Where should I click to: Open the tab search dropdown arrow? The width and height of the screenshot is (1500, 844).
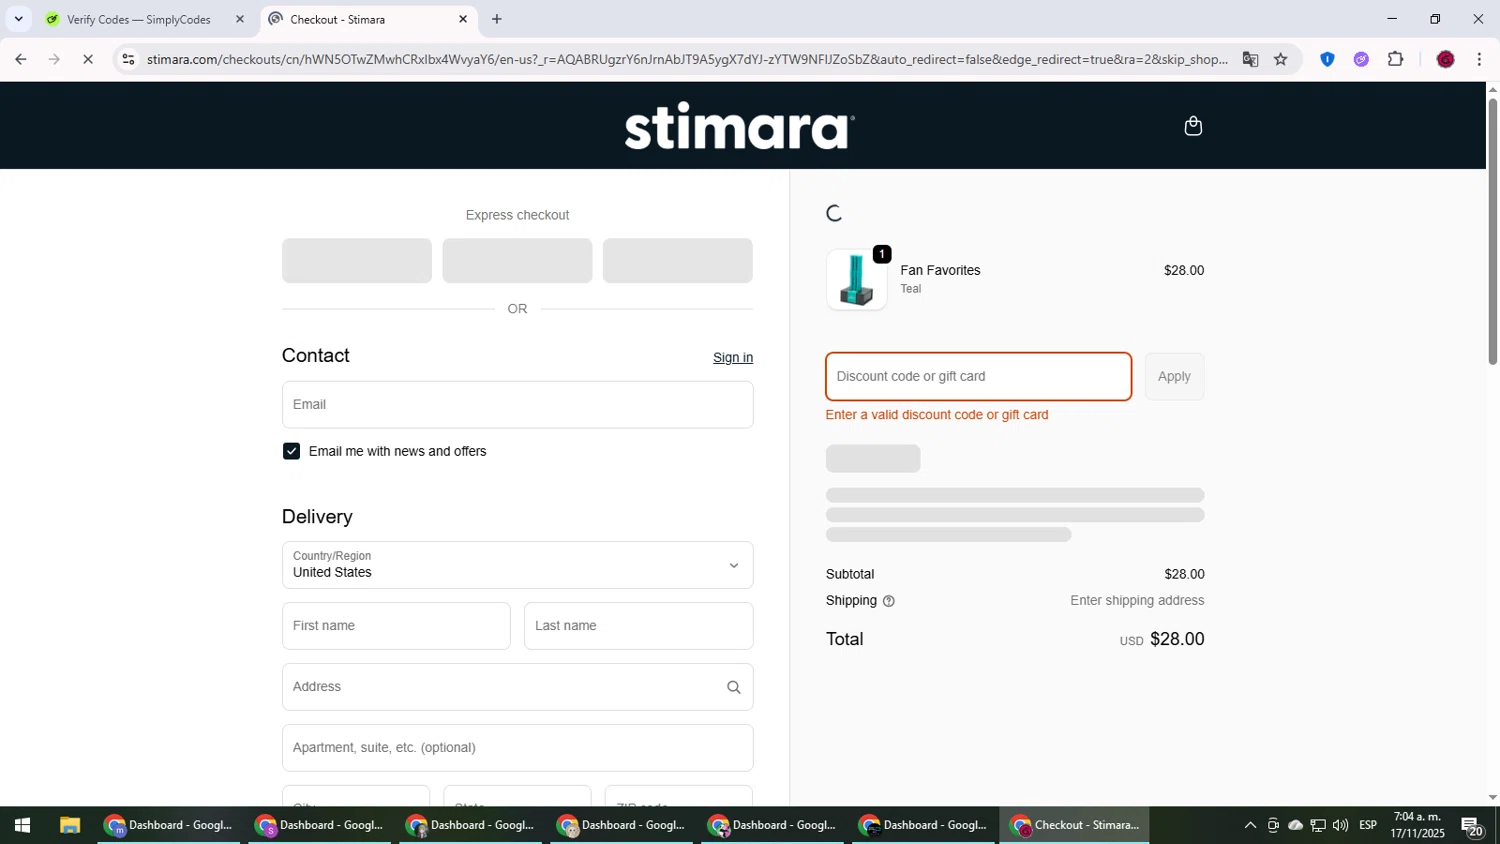pos(18,19)
